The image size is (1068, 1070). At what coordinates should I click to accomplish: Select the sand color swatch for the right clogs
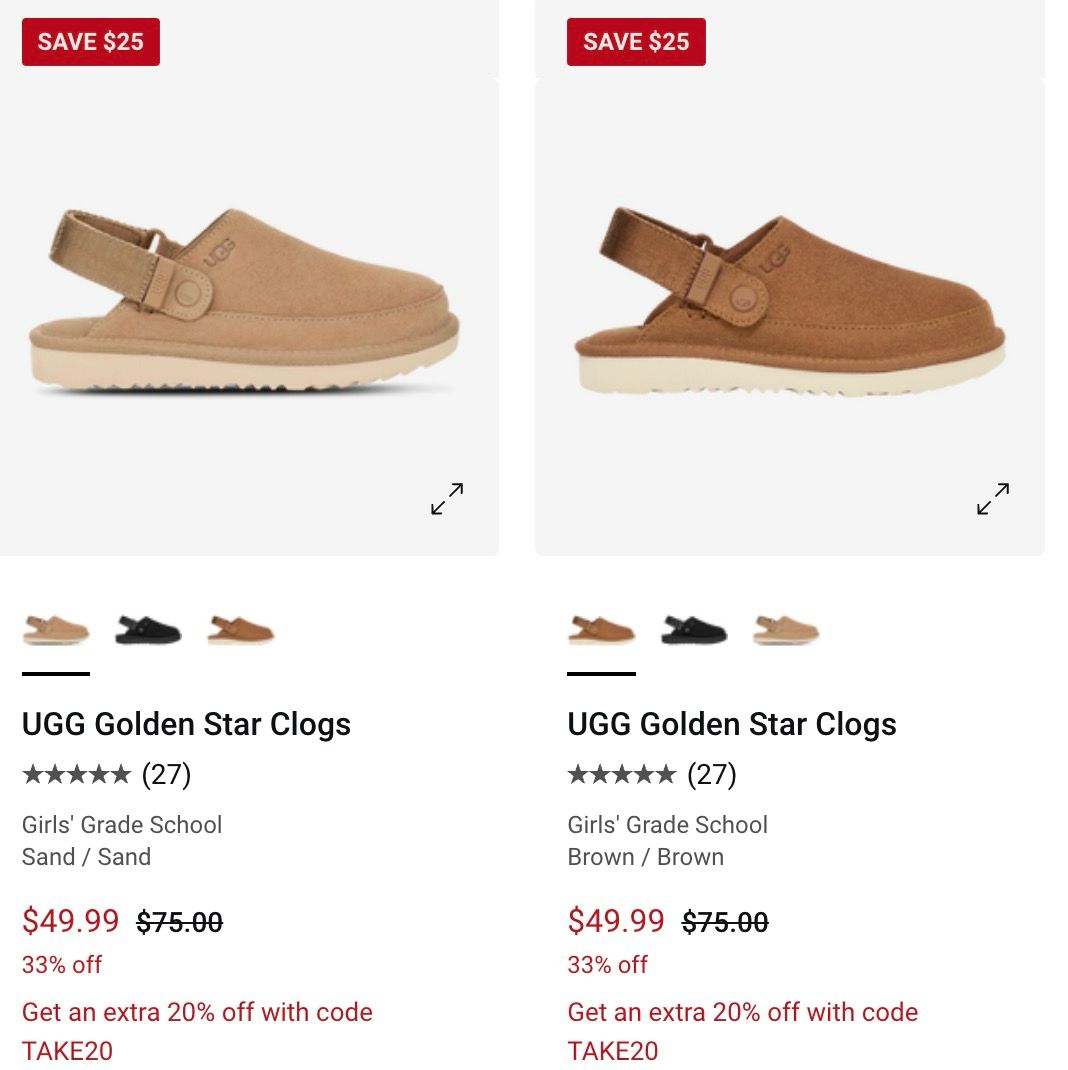click(785, 631)
